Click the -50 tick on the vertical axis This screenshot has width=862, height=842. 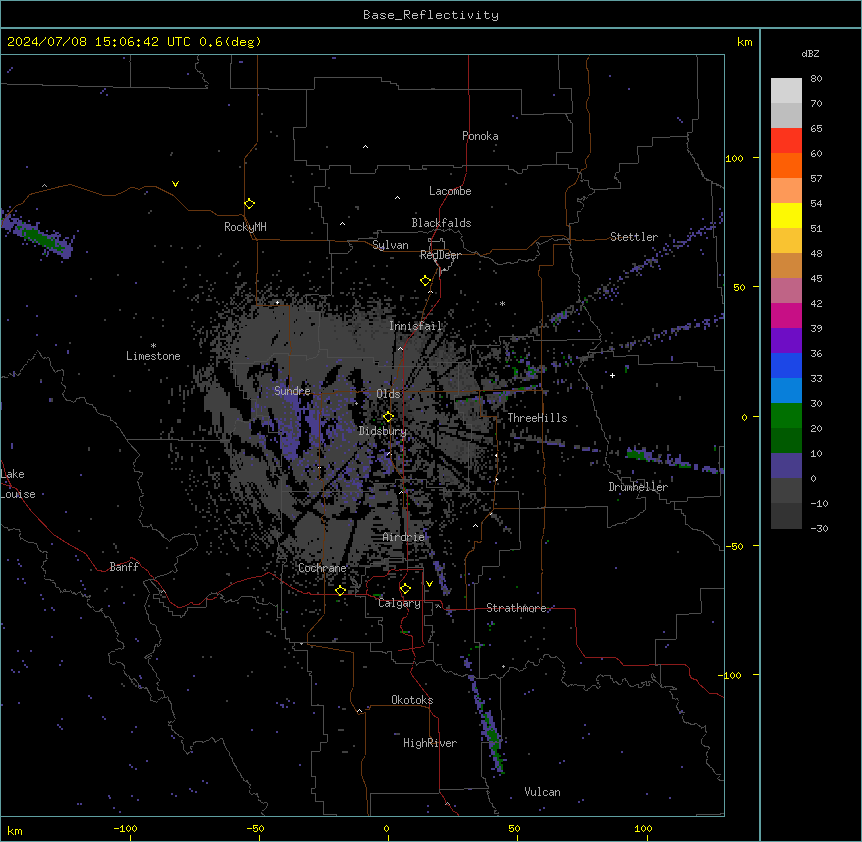pyautogui.click(x=734, y=546)
